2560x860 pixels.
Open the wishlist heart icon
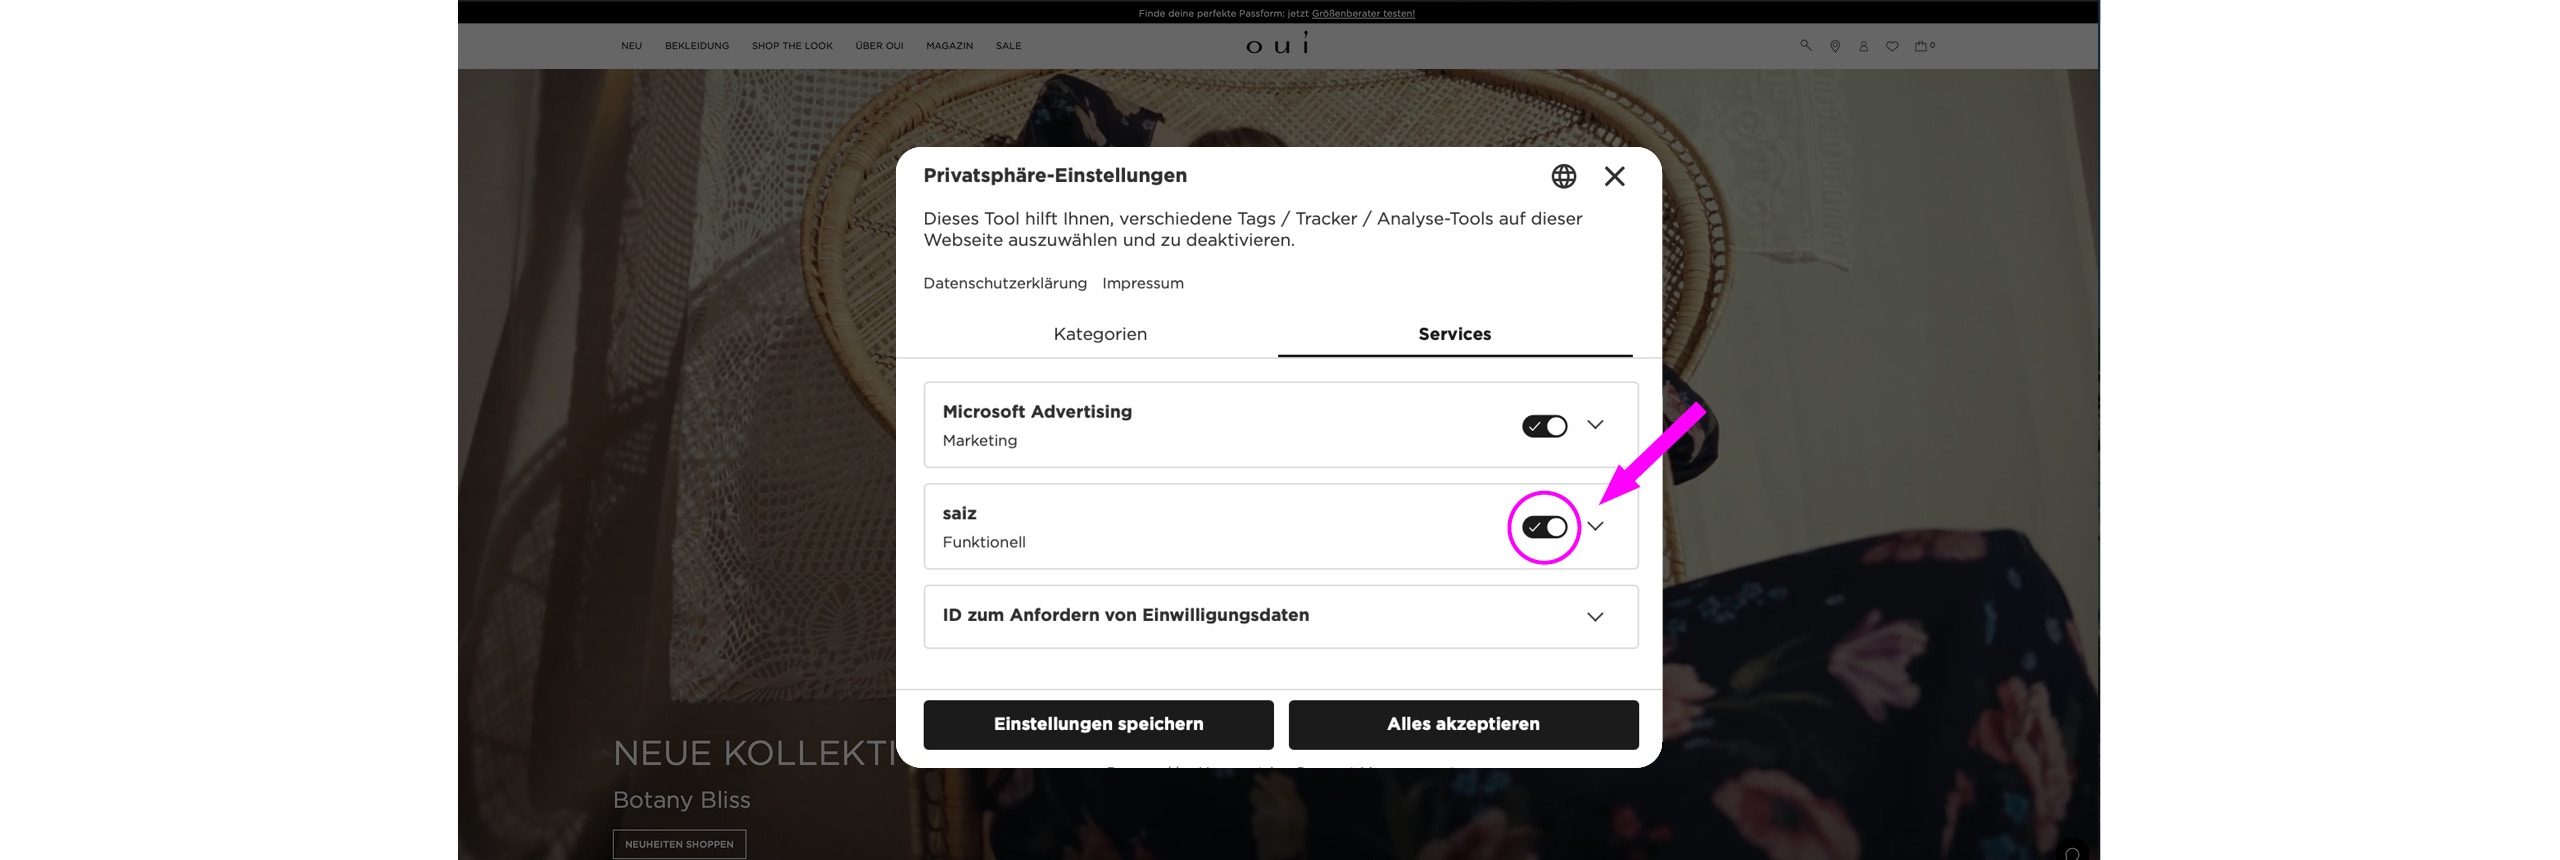click(x=1892, y=46)
